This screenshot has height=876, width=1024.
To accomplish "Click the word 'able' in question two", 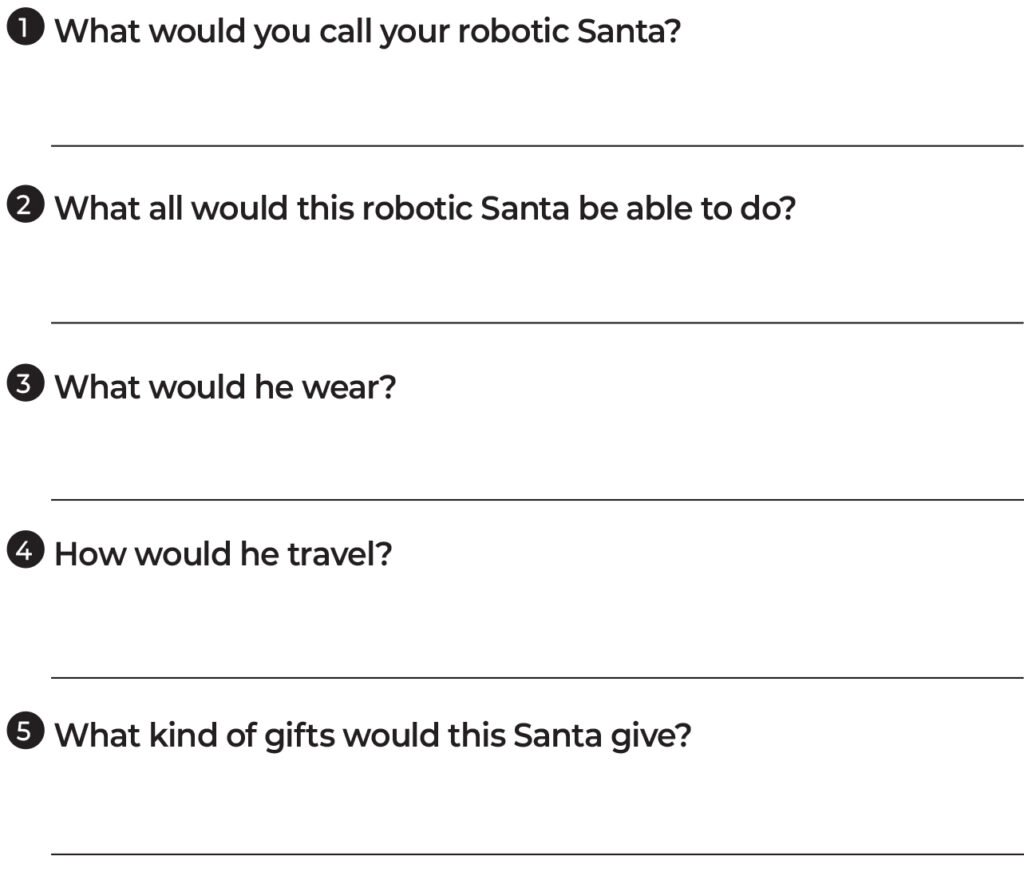I will click(664, 209).
